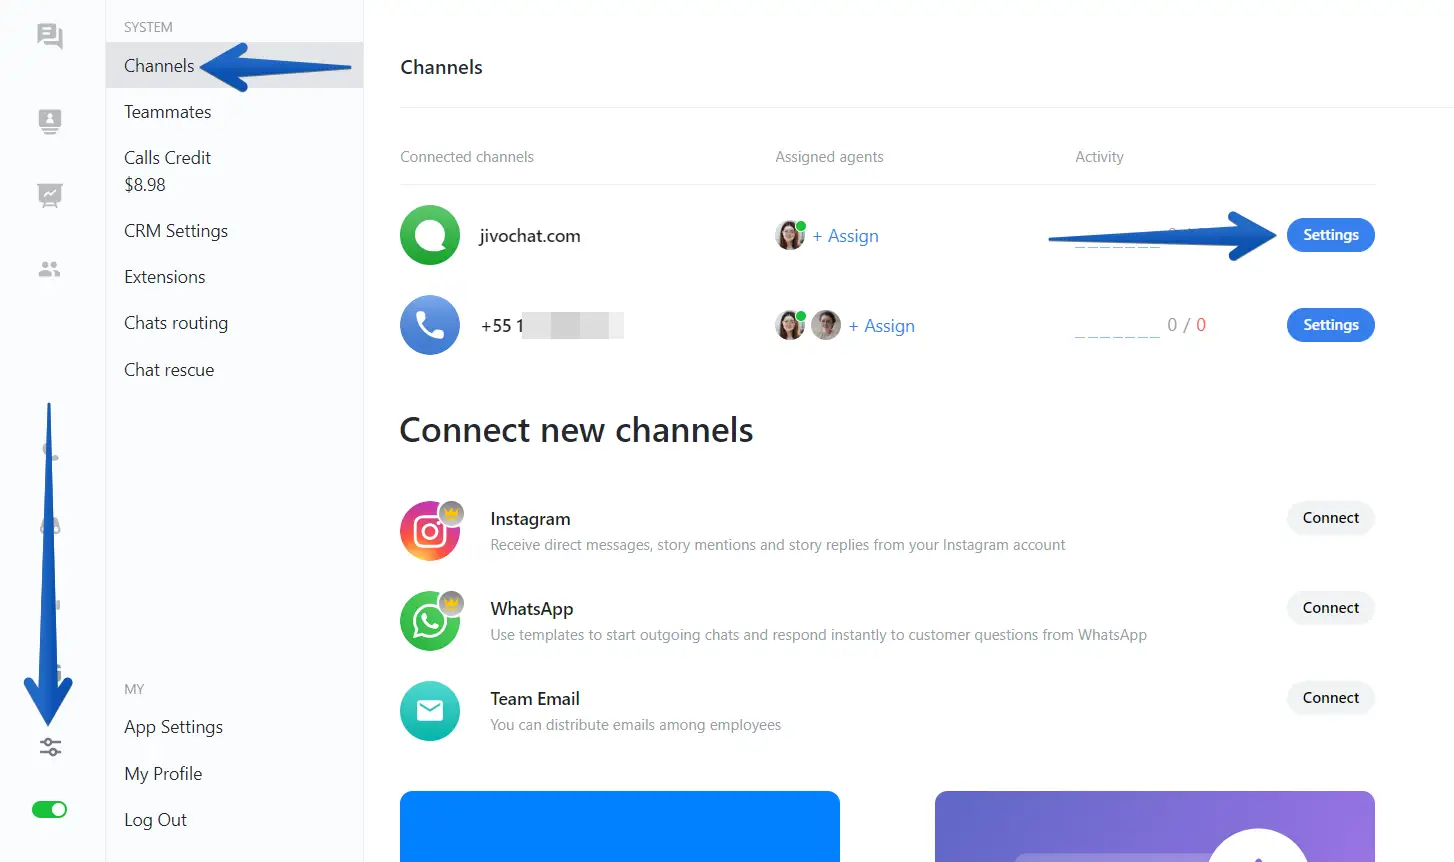Screen dimensions: 1454x862
Task: Assign an agent to jivochat.com channel
Action: click(846, 236)
